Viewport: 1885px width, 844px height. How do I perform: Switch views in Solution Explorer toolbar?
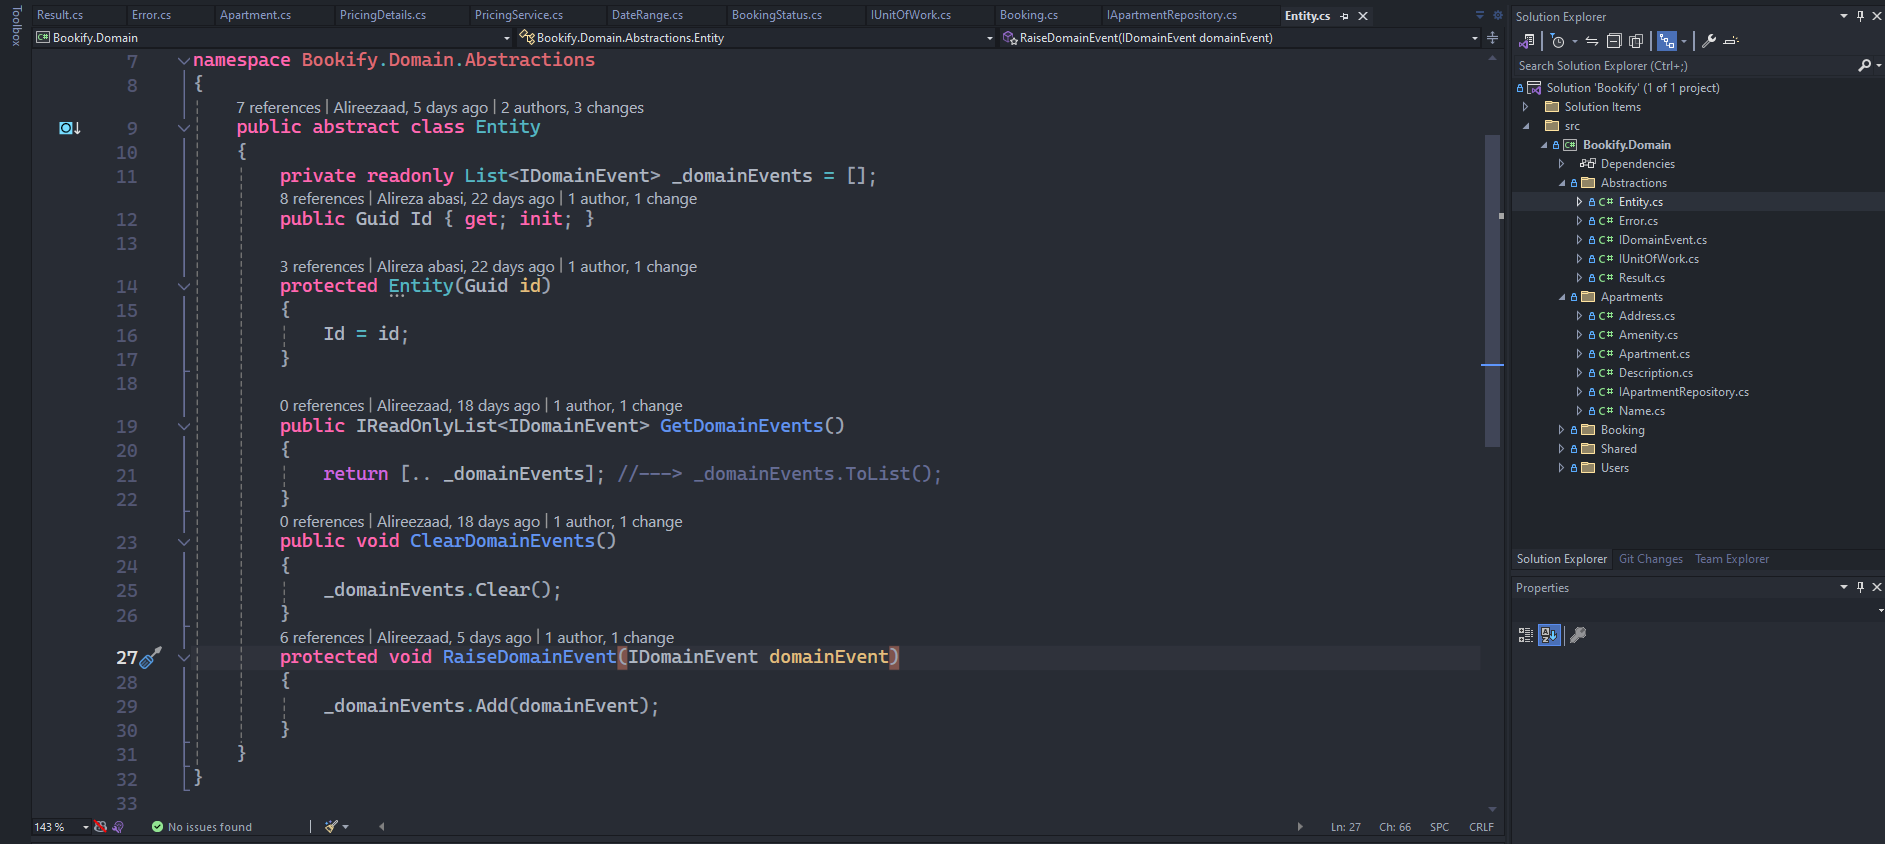[x=1527, y=41]
